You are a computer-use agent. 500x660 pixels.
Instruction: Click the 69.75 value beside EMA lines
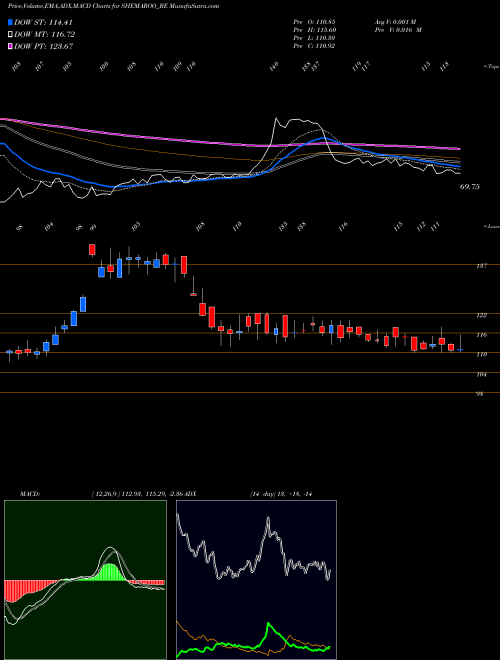(469, 187)
